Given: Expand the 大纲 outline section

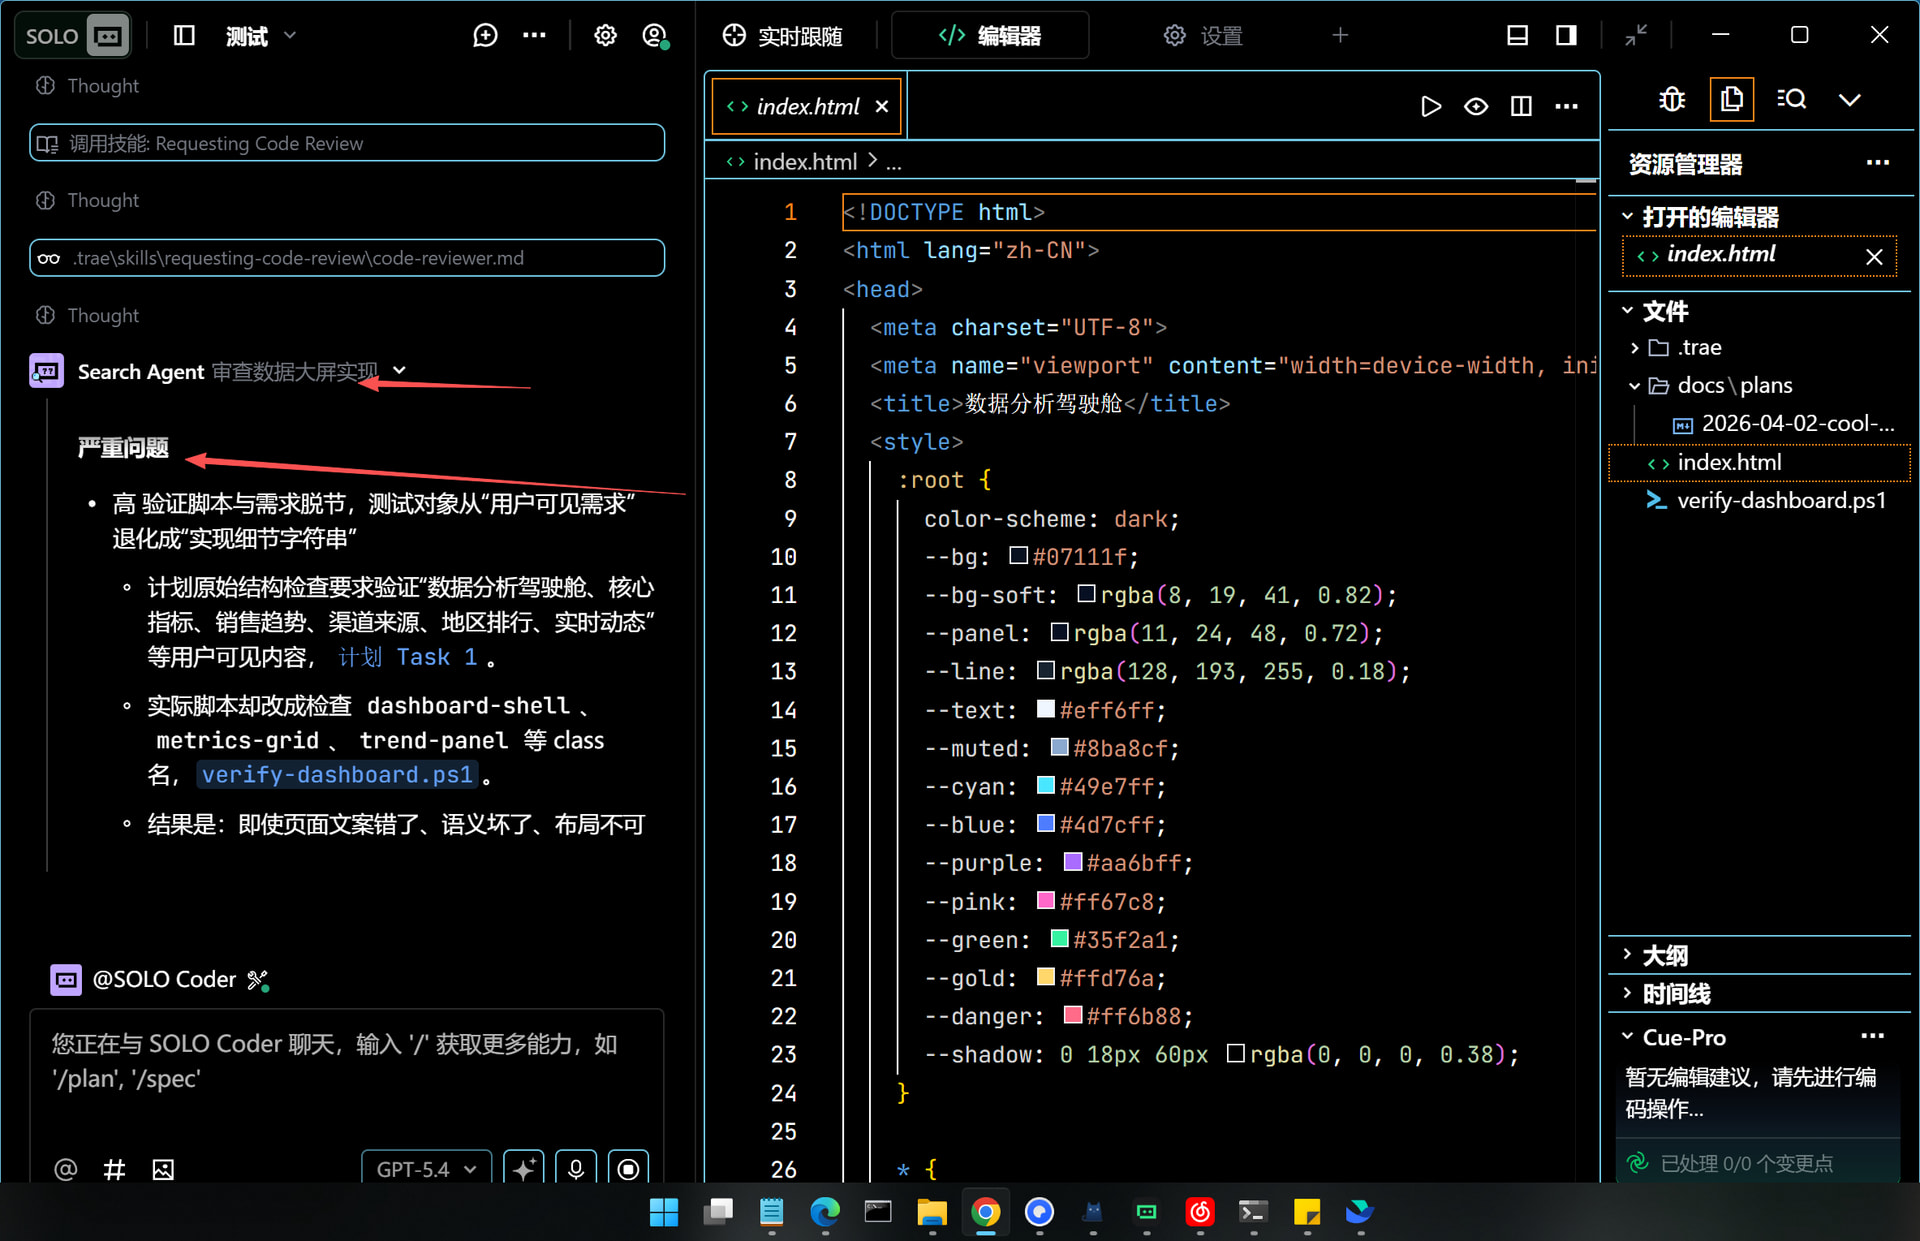Looking at the screenshot, I should coord(1665,955).
